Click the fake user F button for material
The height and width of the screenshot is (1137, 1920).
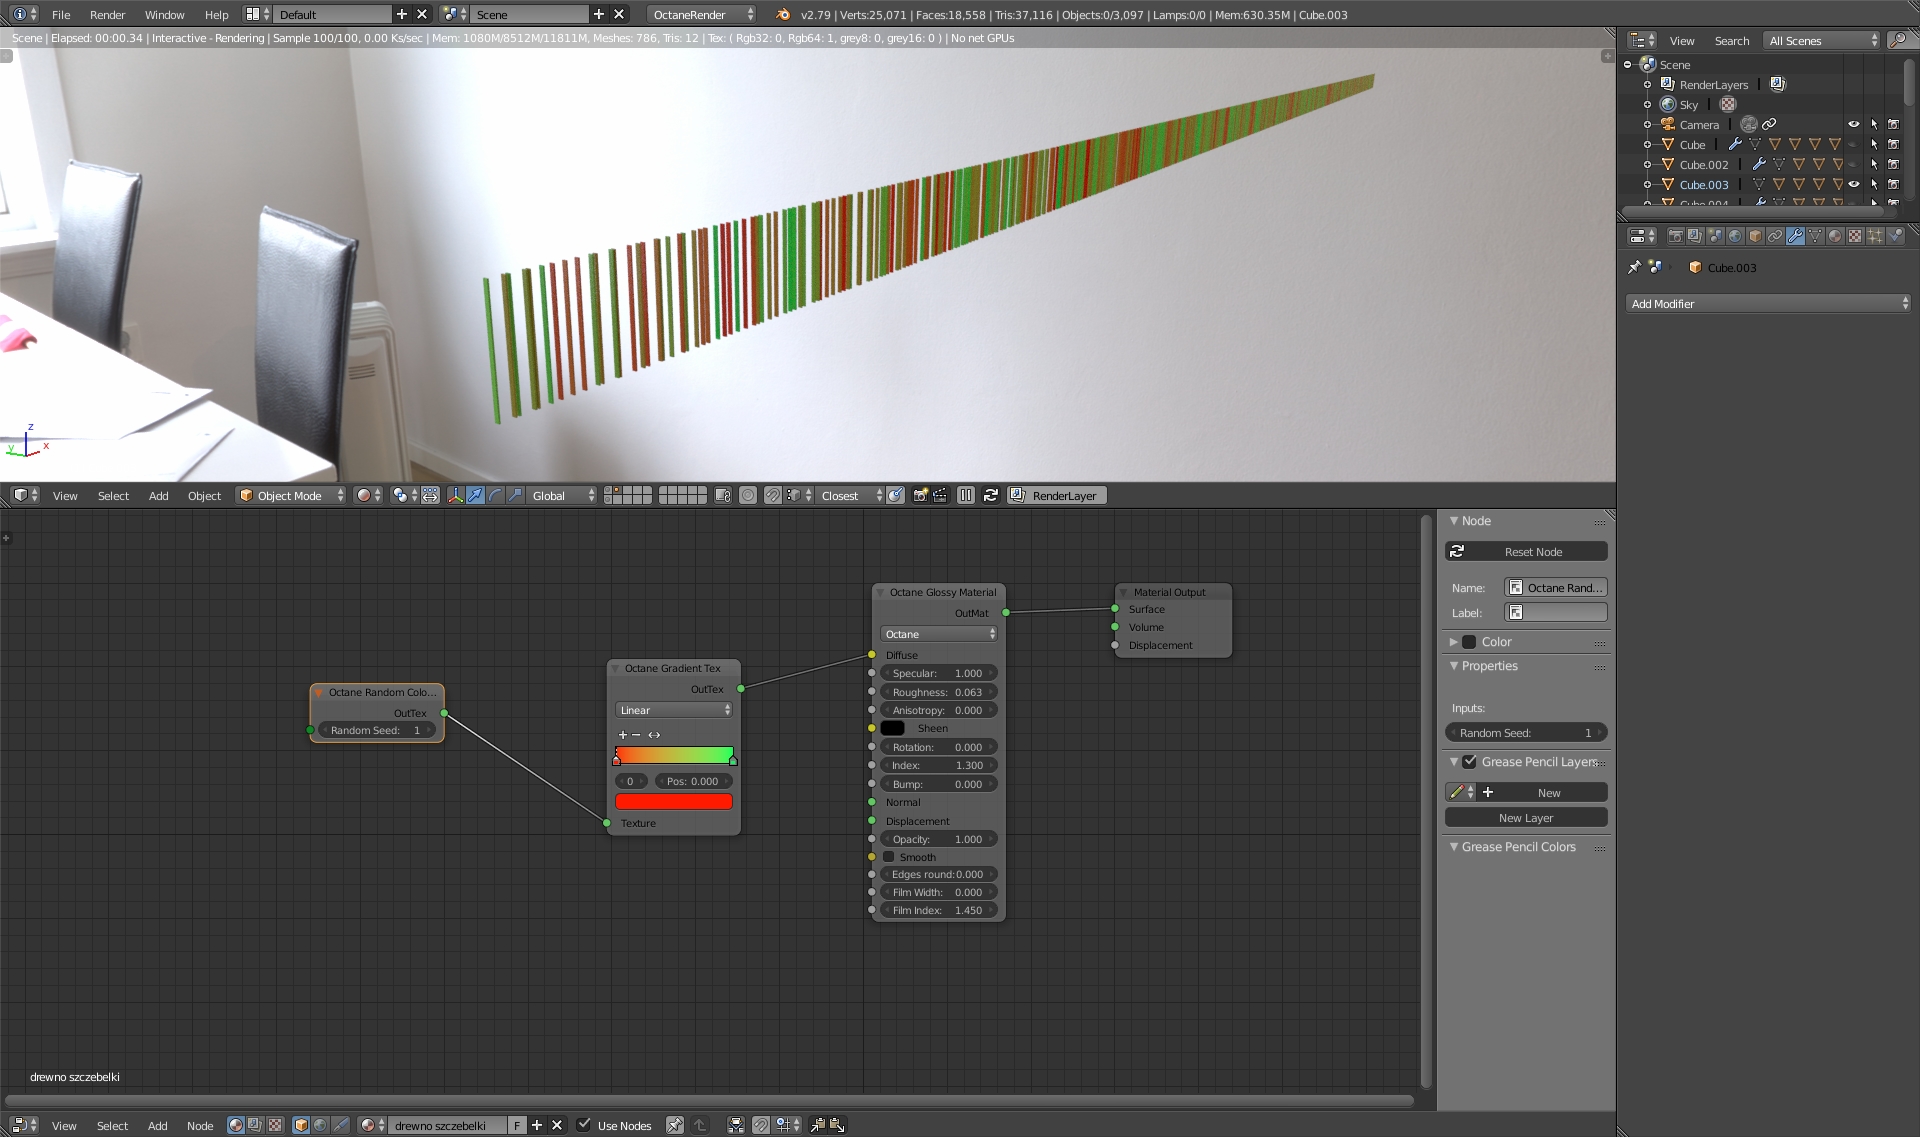point(517,1125)
